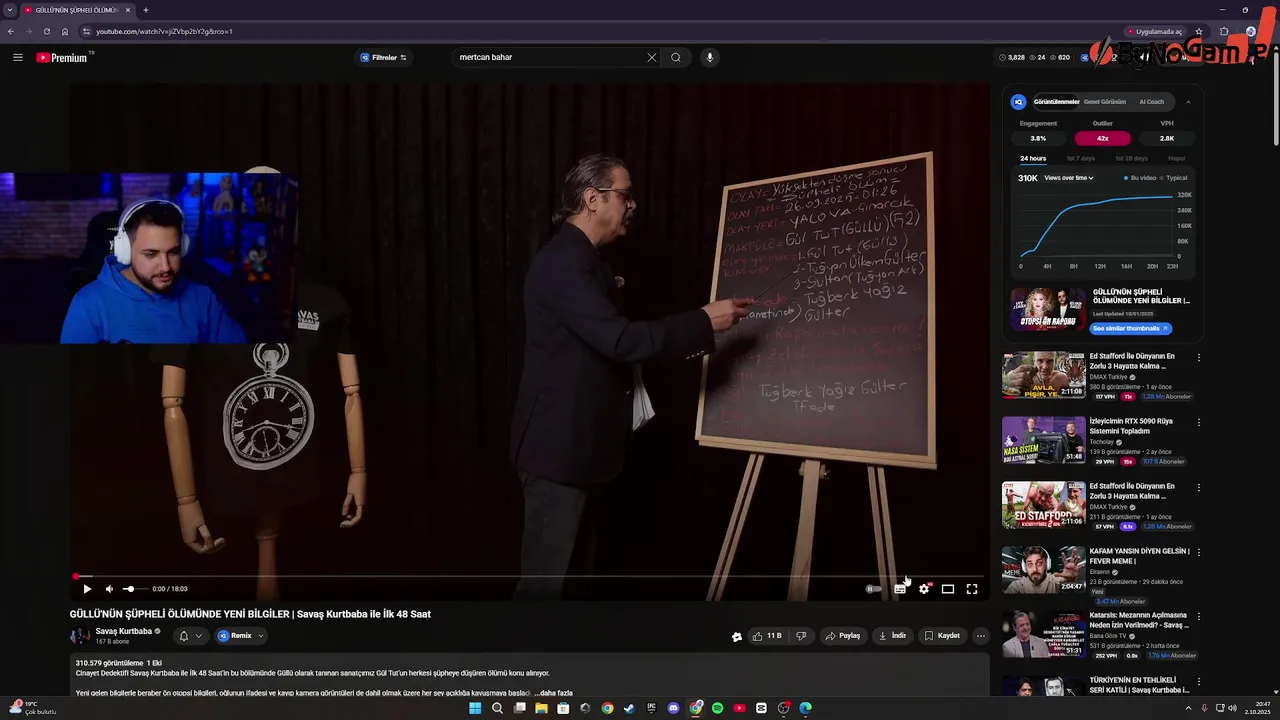Like the video with 11 B likes

coord(767,636)
